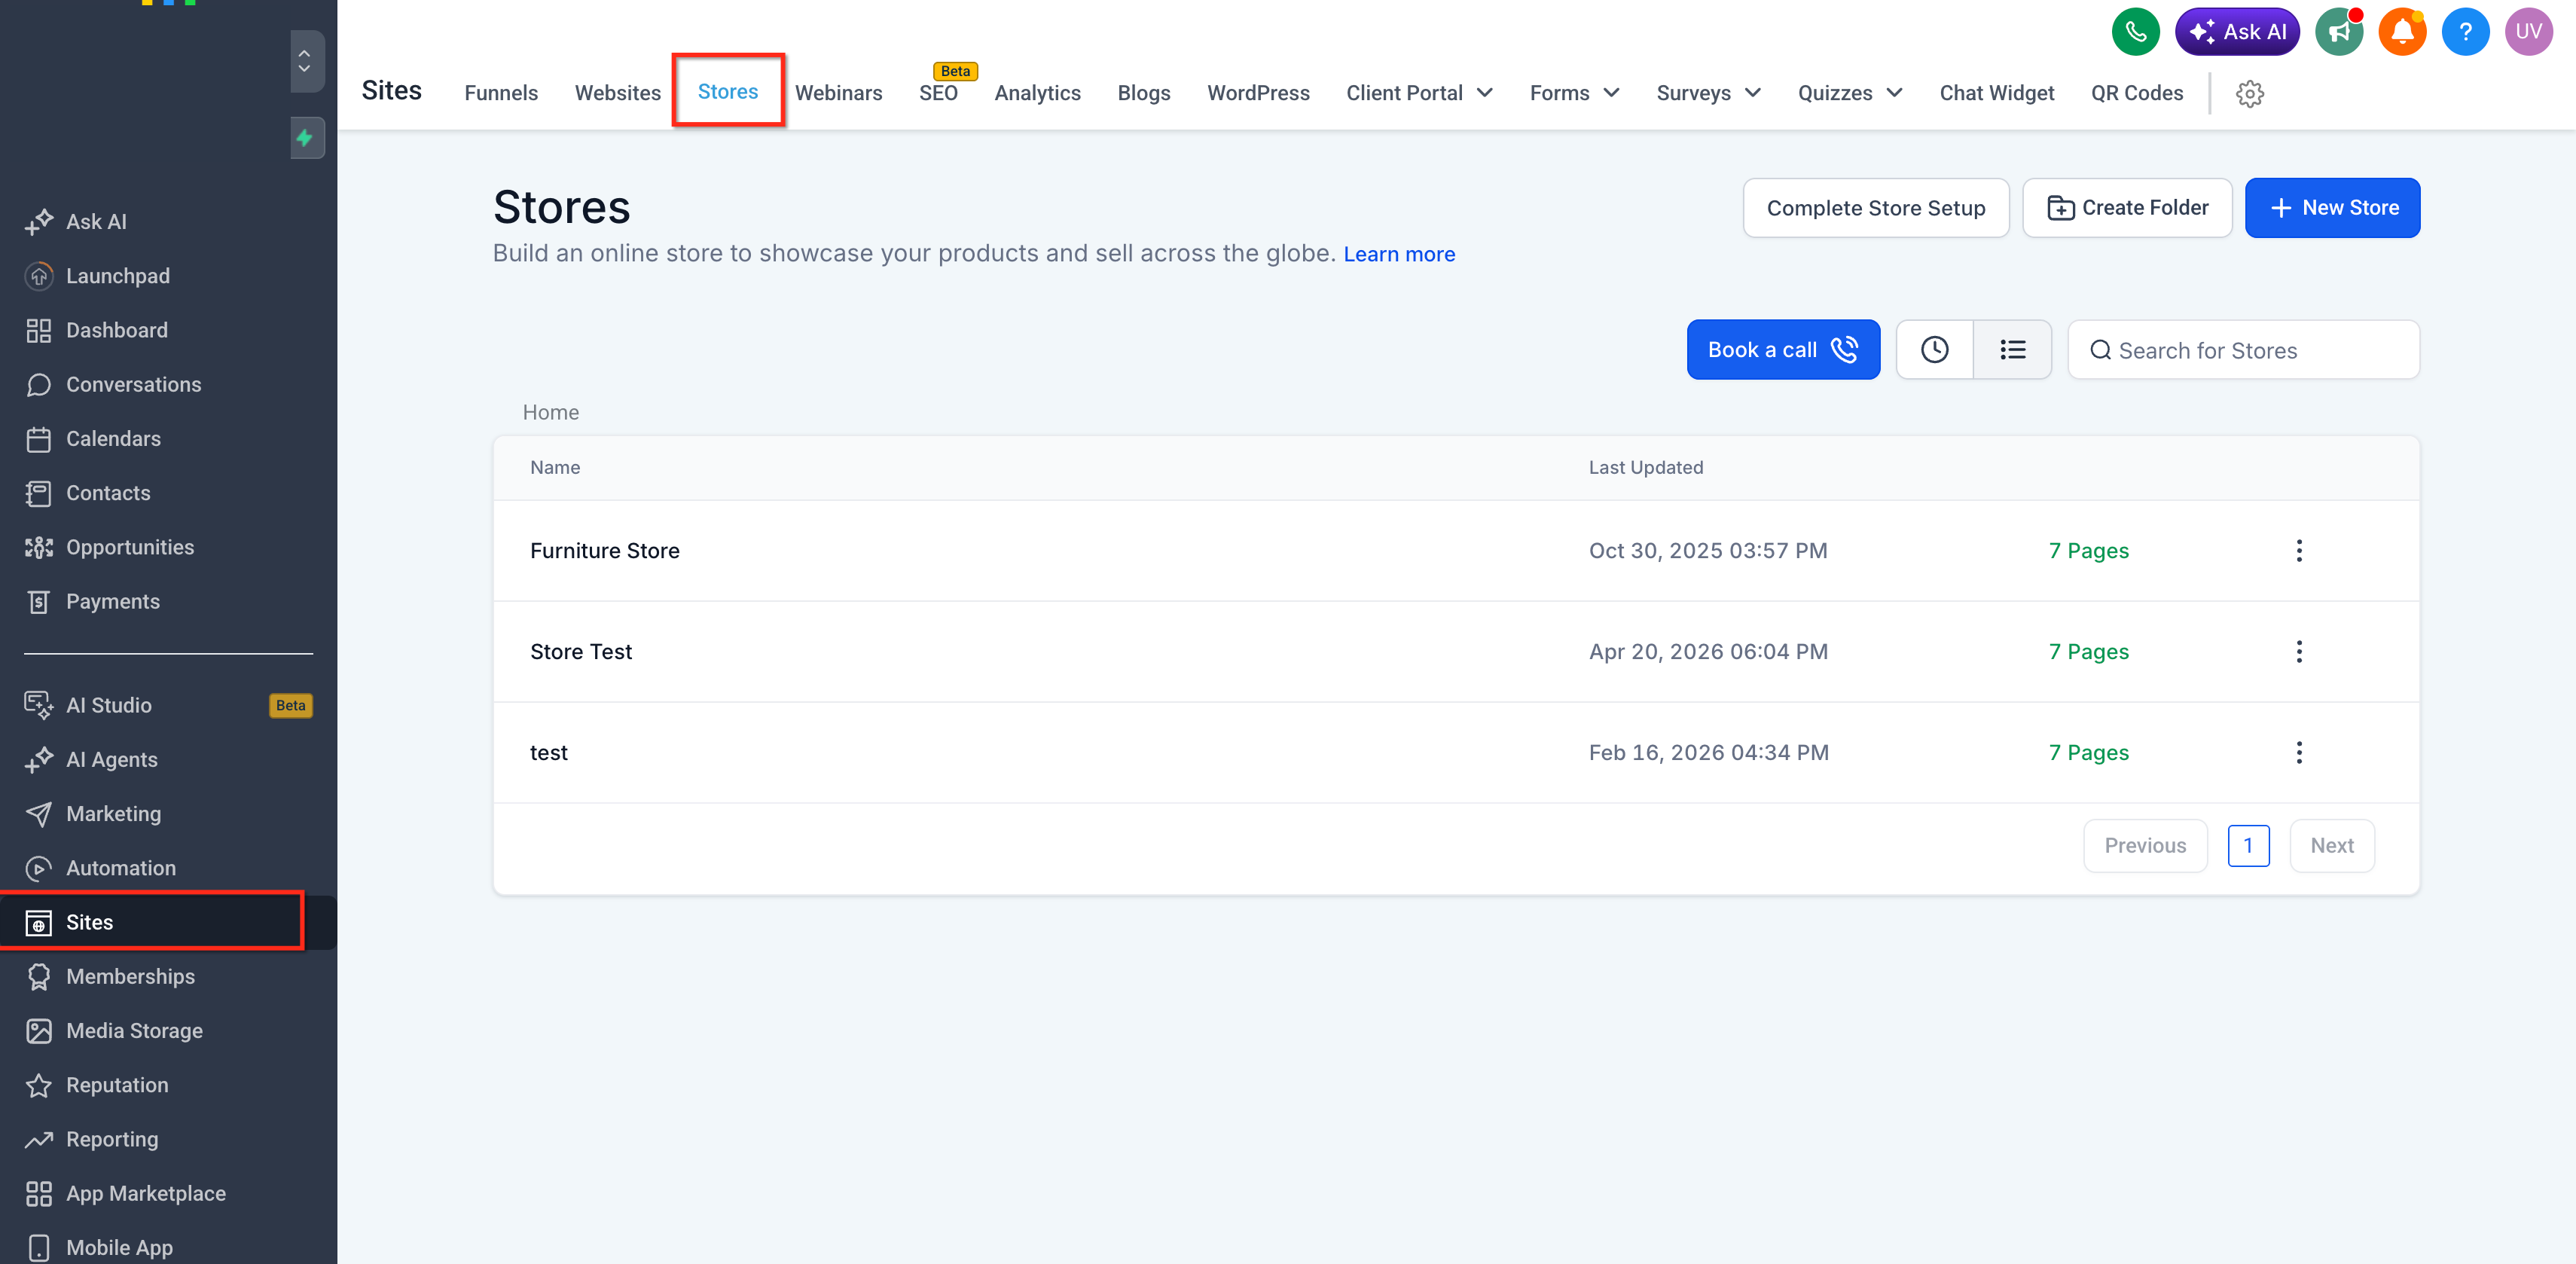
Task: Click the help question mark icon
Action: [2465, 32]
